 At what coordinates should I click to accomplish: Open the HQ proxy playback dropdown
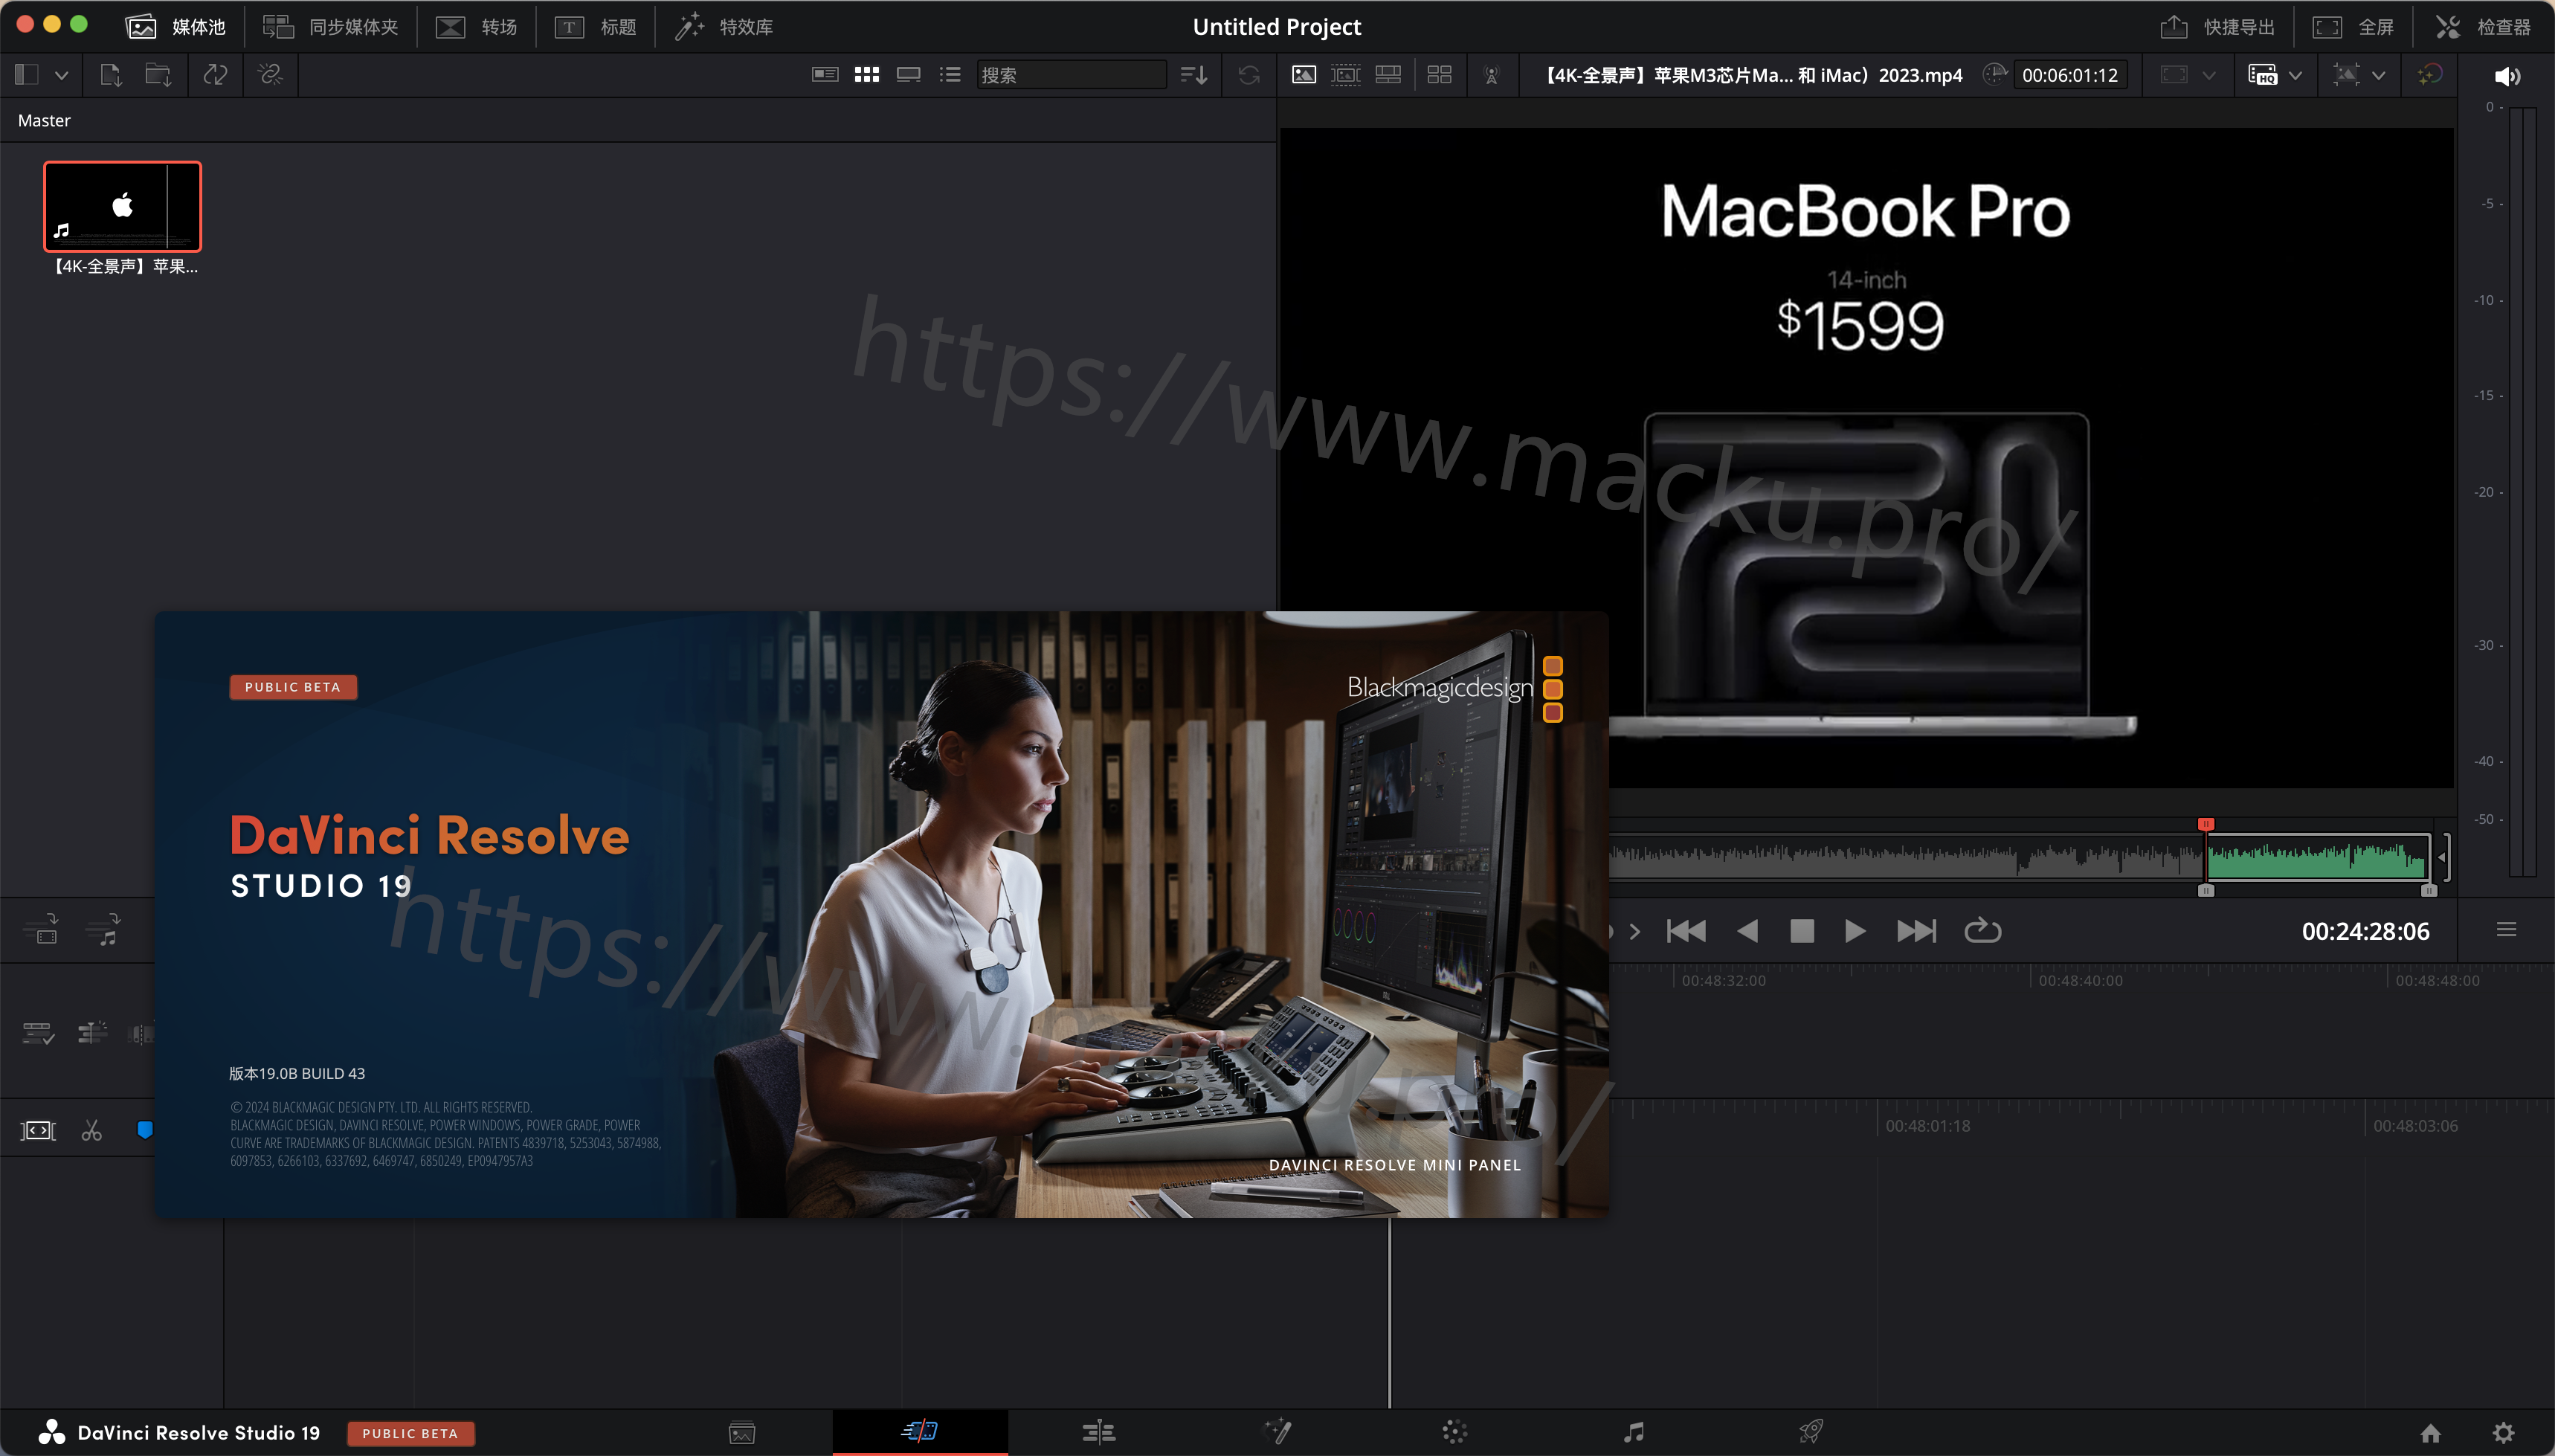point(2296,75)
